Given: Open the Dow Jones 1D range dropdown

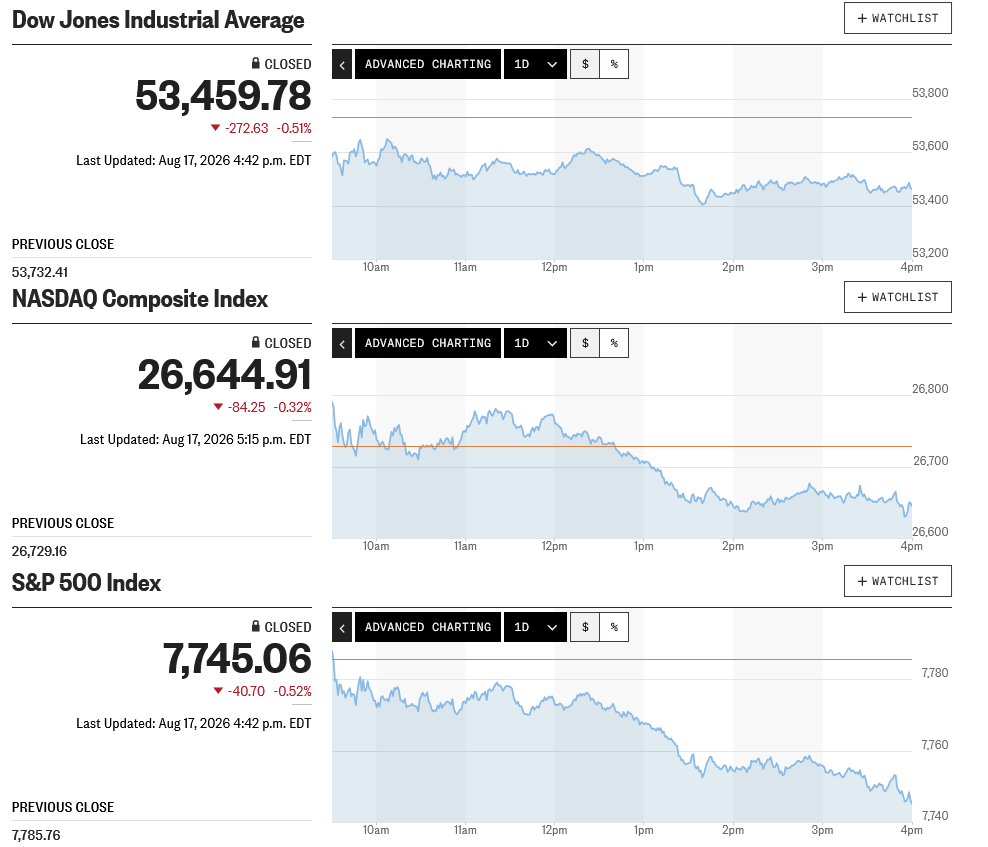Looking at the screenshot, I should 536,64.
